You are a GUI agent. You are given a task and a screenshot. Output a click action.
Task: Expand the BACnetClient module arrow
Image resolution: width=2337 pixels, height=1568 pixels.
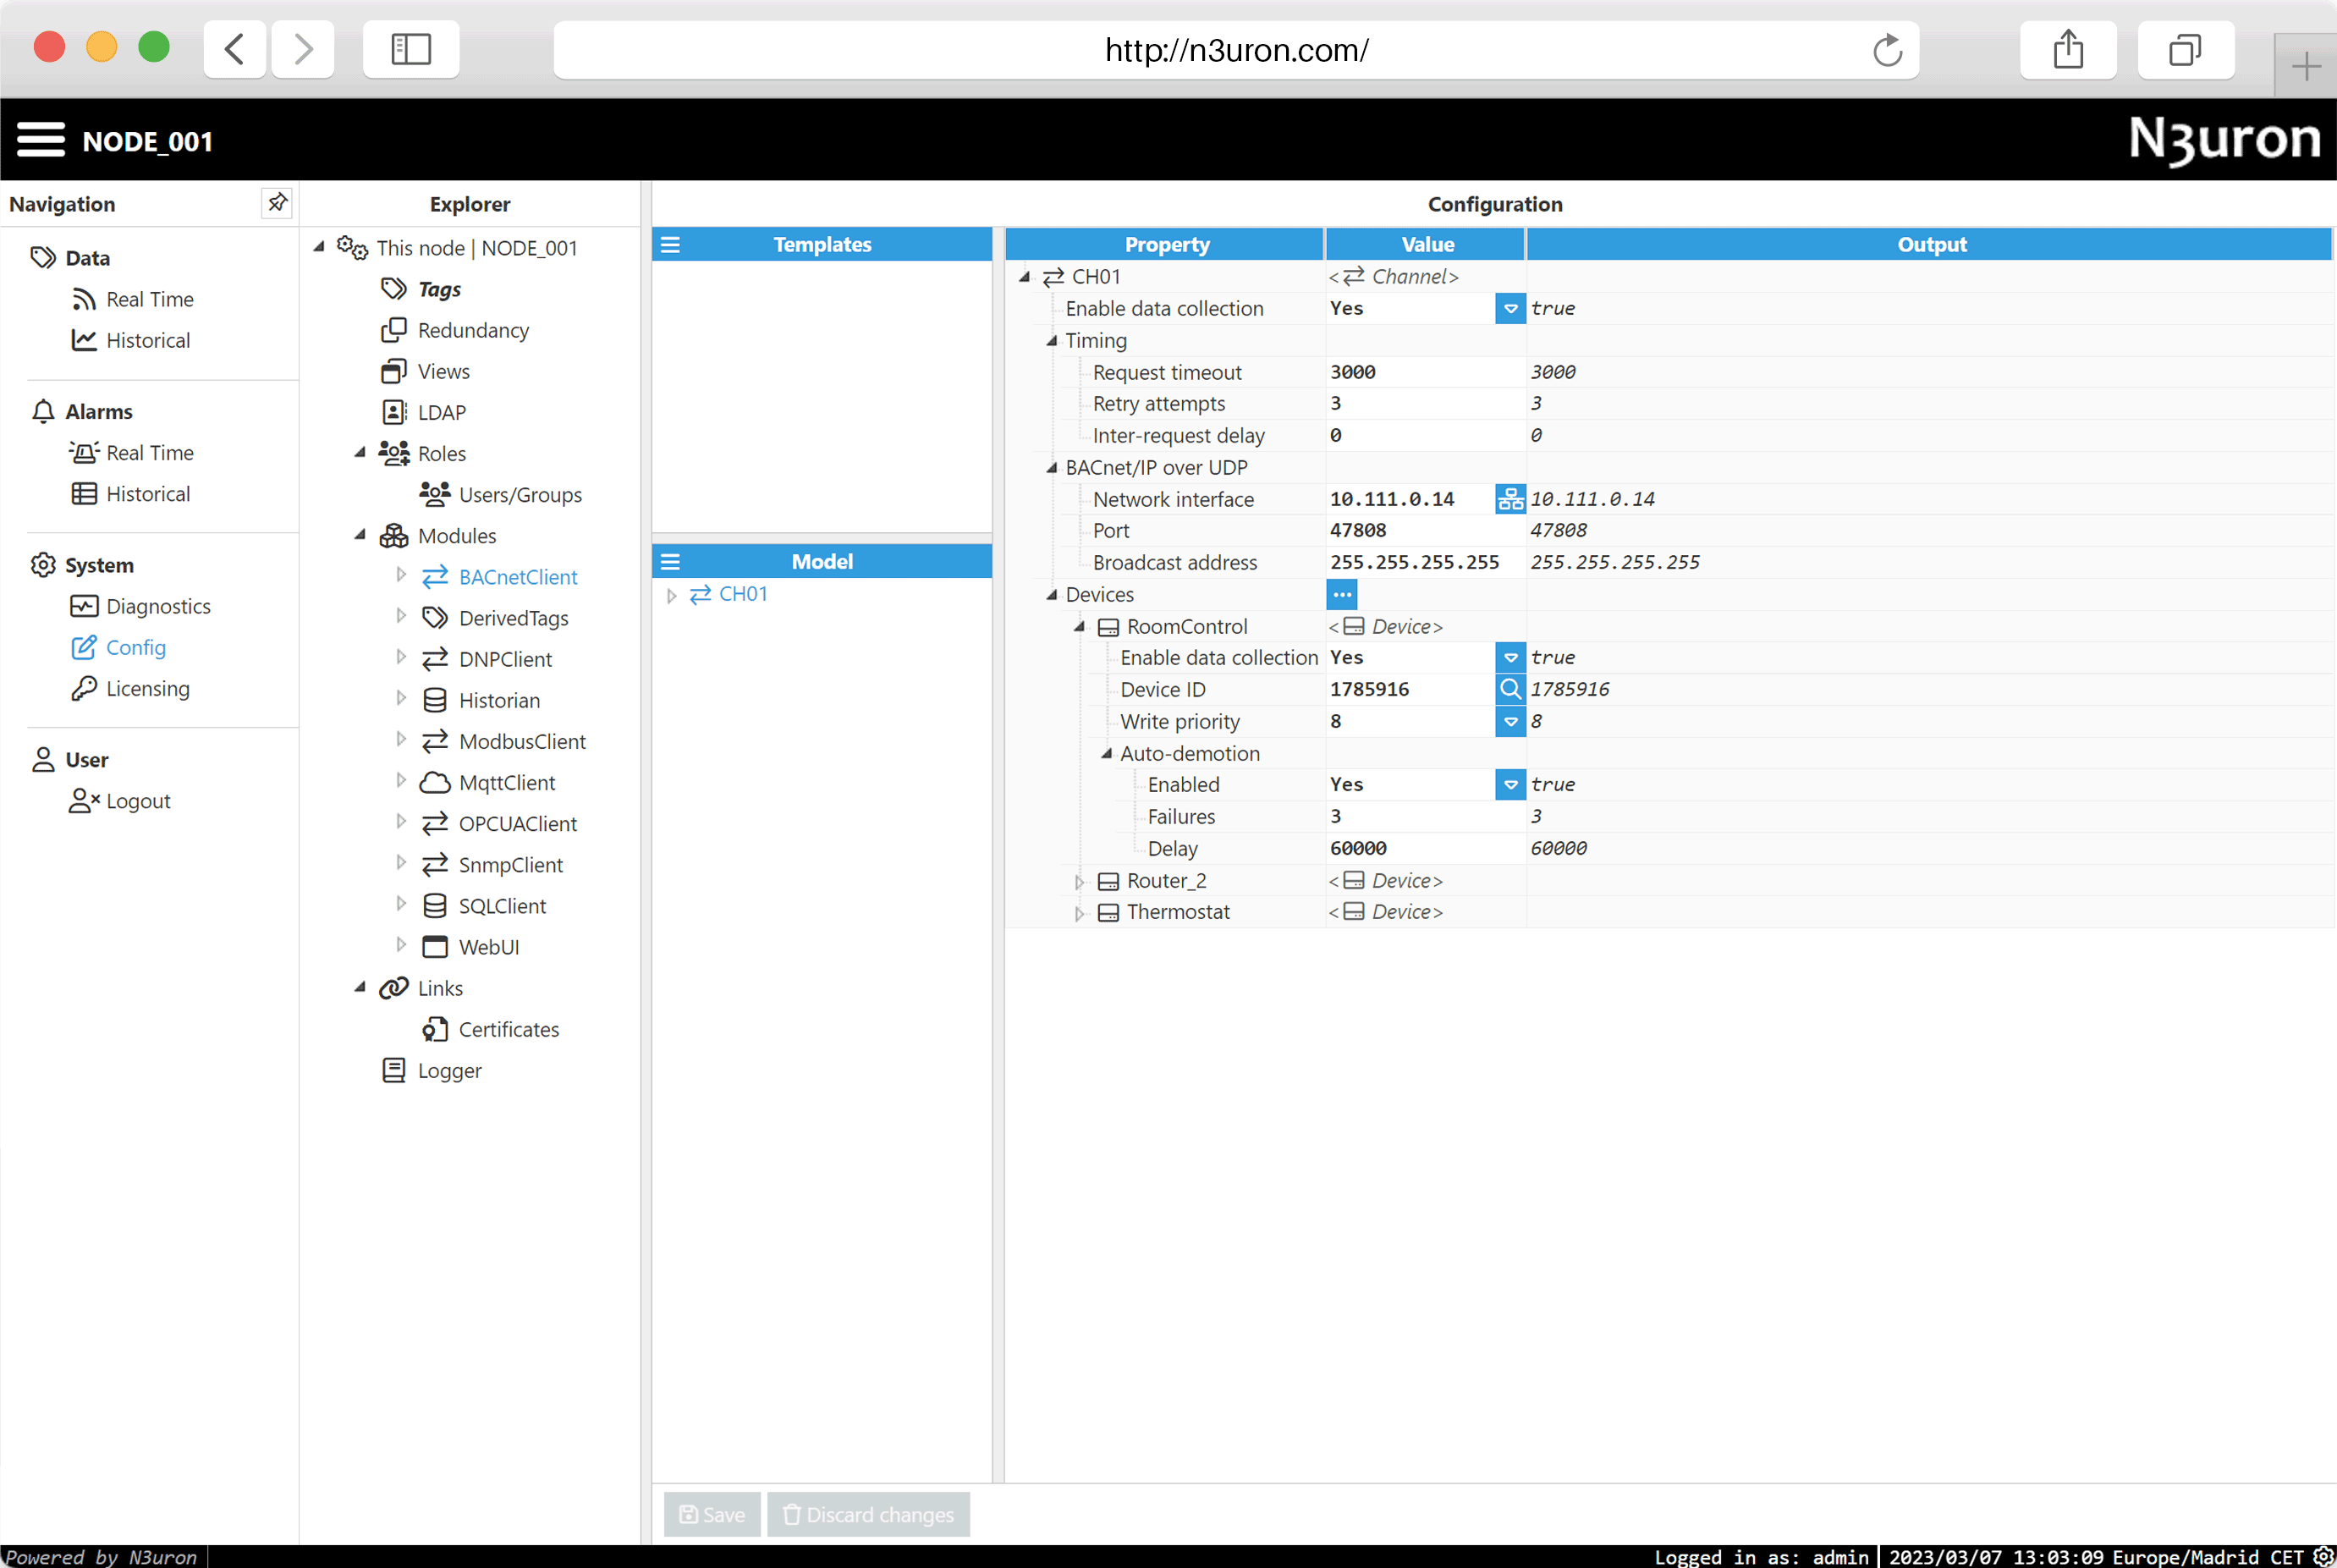coord(401,575)
